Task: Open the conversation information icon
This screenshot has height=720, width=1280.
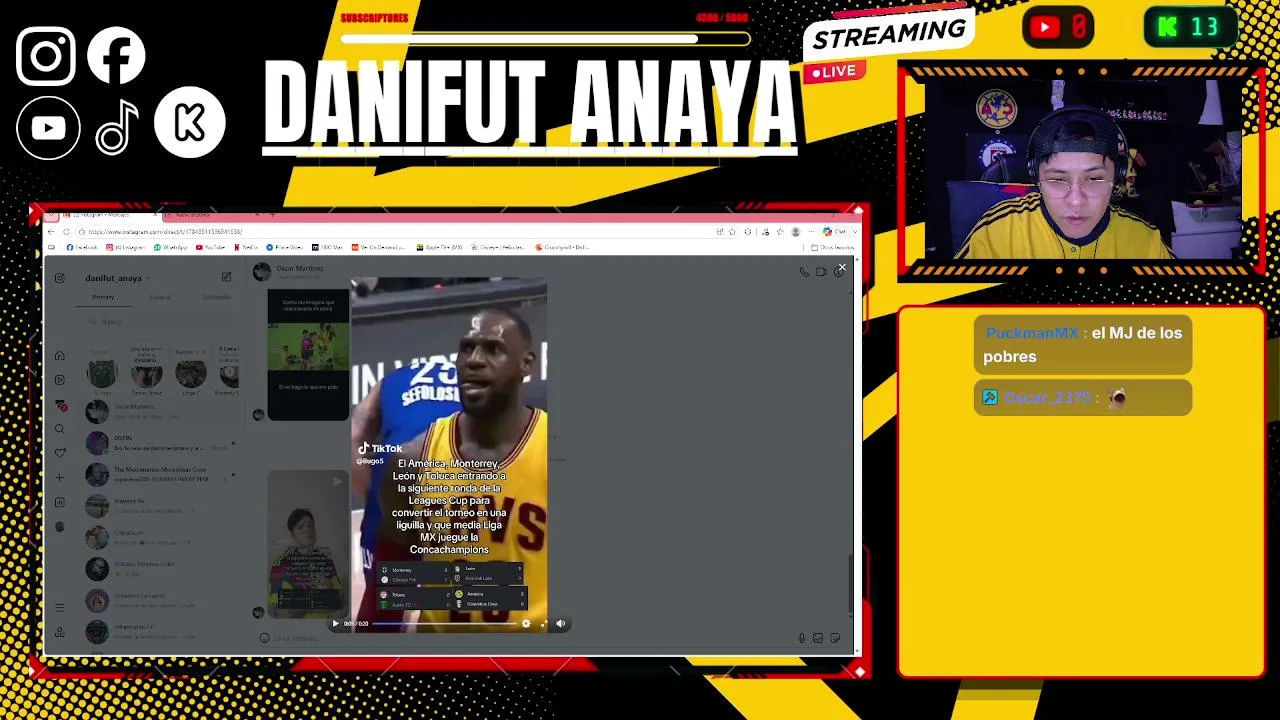Action: coord(837,272)
